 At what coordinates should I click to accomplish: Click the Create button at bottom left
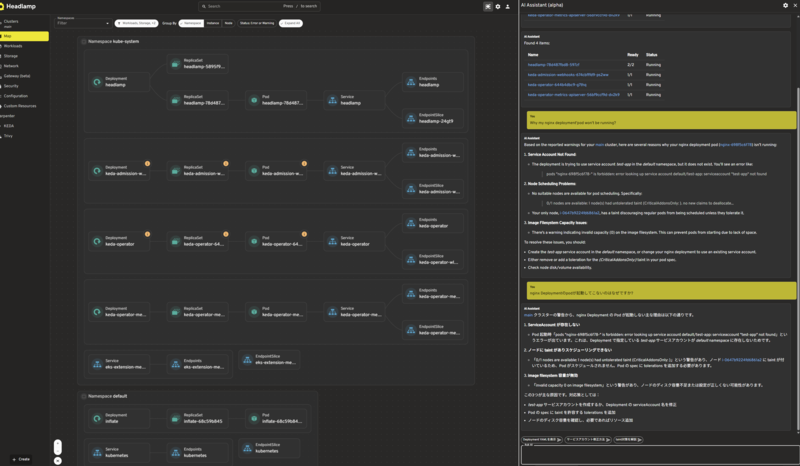point(21,459)
